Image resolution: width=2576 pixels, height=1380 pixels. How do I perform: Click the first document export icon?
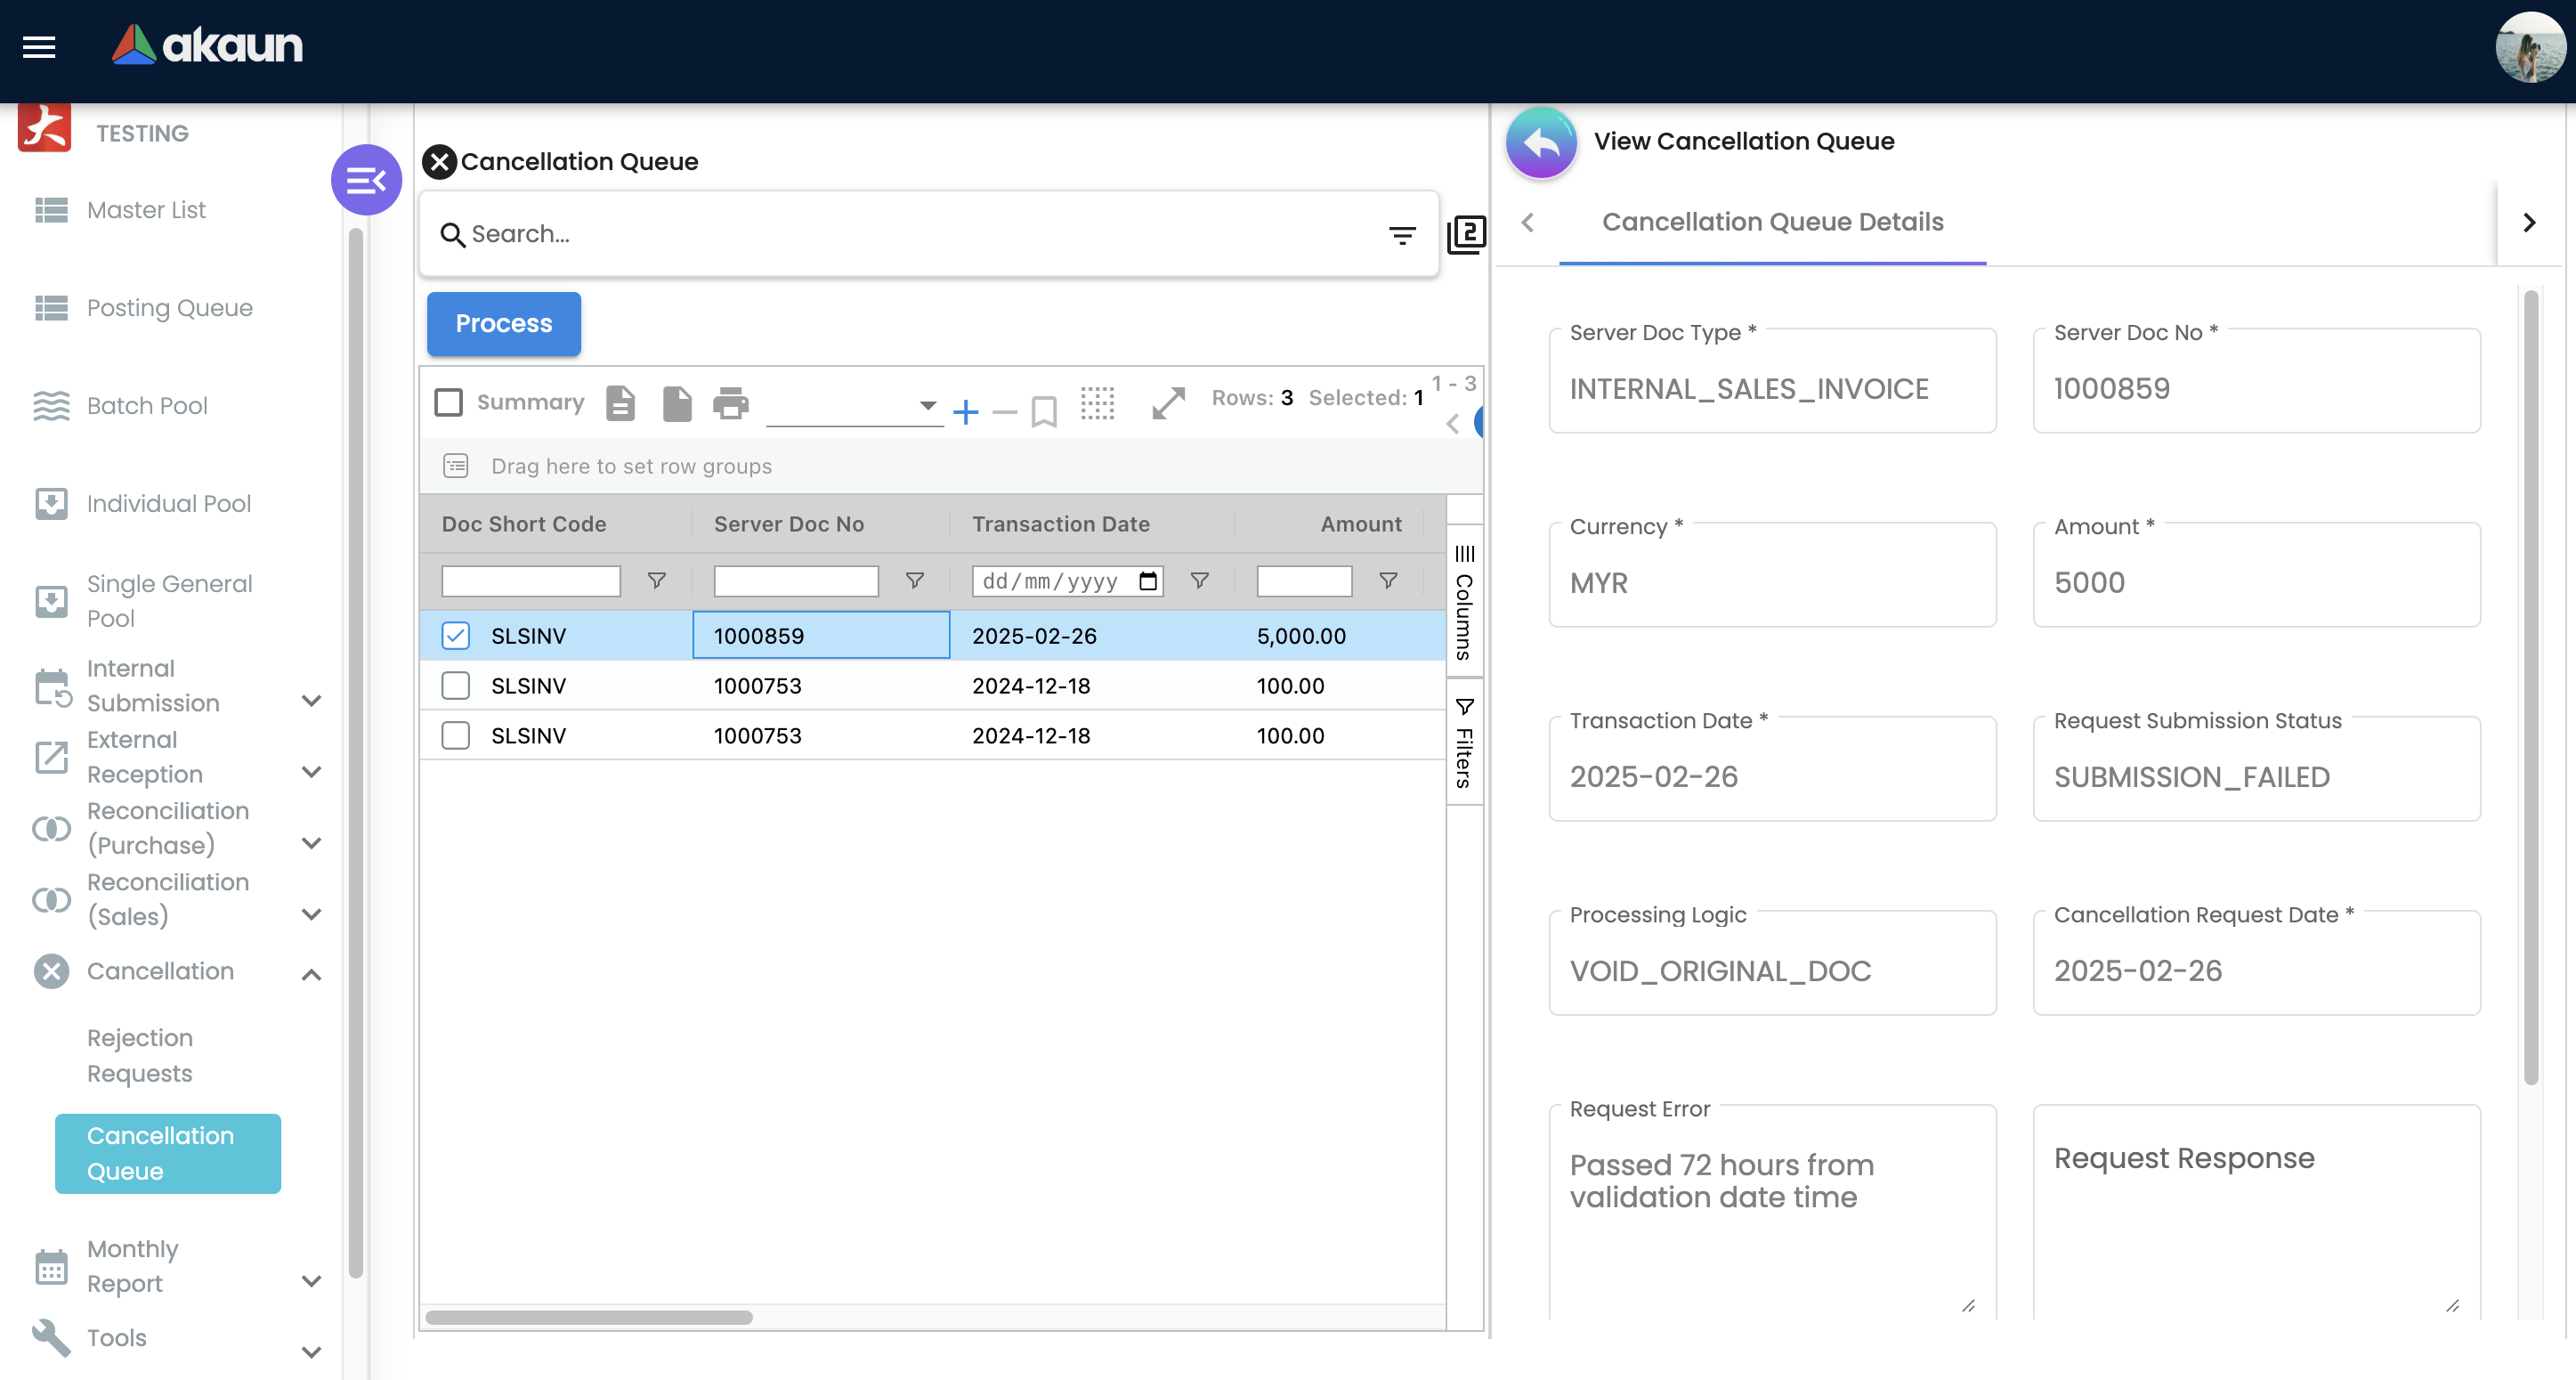click(620, 403)
